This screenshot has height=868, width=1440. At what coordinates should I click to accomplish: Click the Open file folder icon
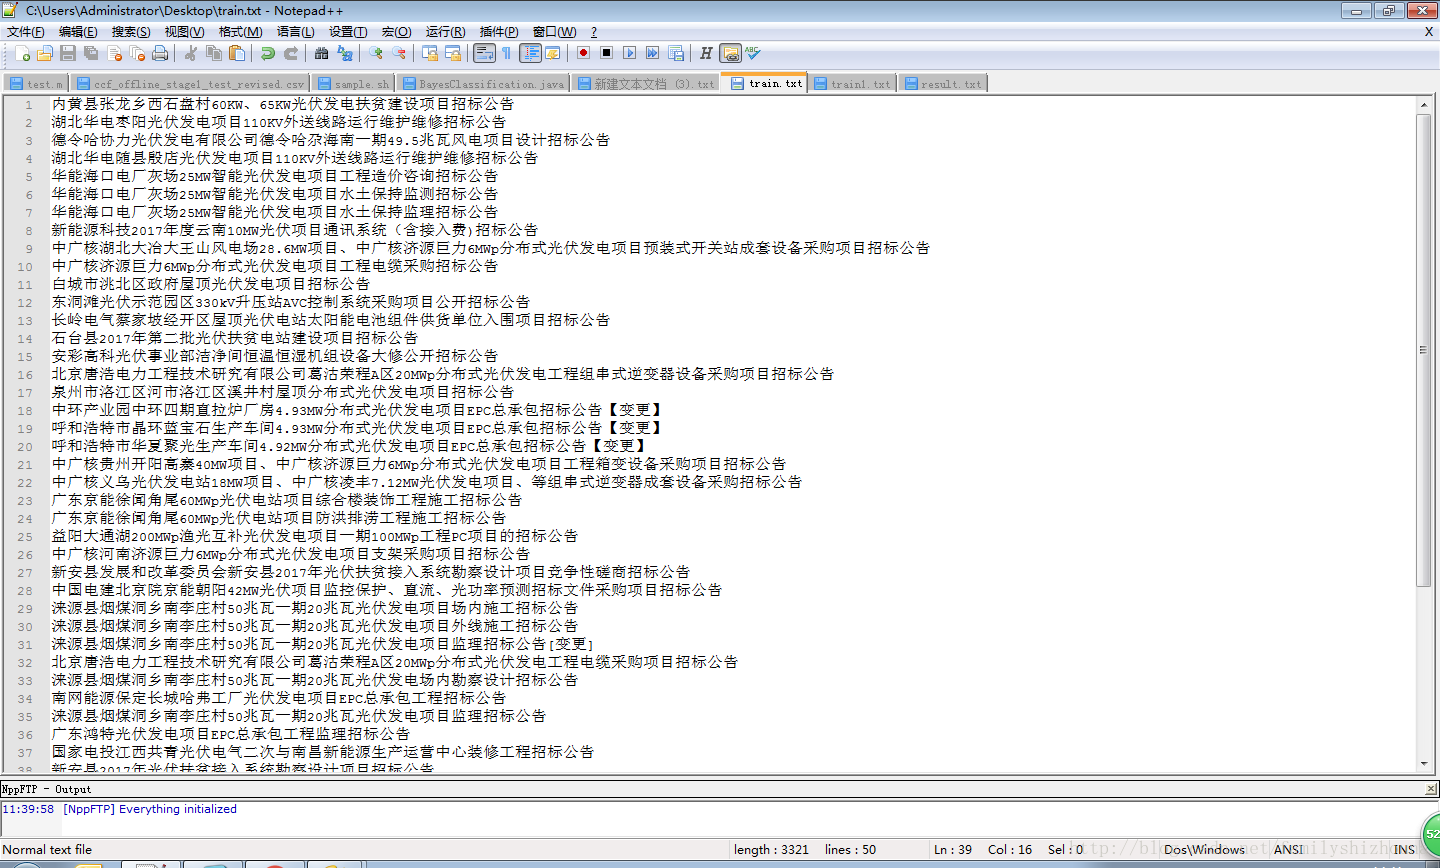point(45,53)
